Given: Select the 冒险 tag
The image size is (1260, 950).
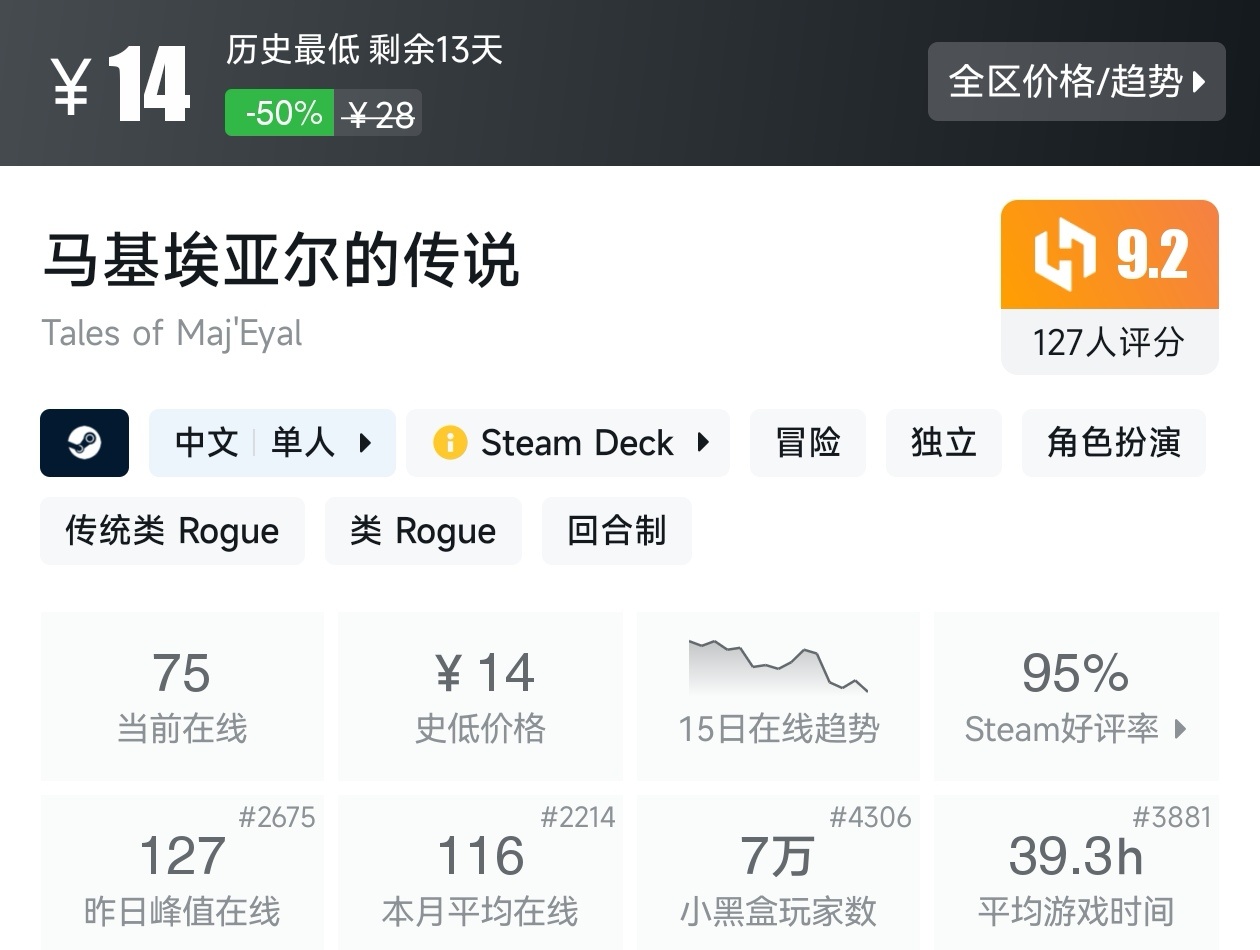Looking at the screenshot, I should pyautogui.click(x=808, y=442).
